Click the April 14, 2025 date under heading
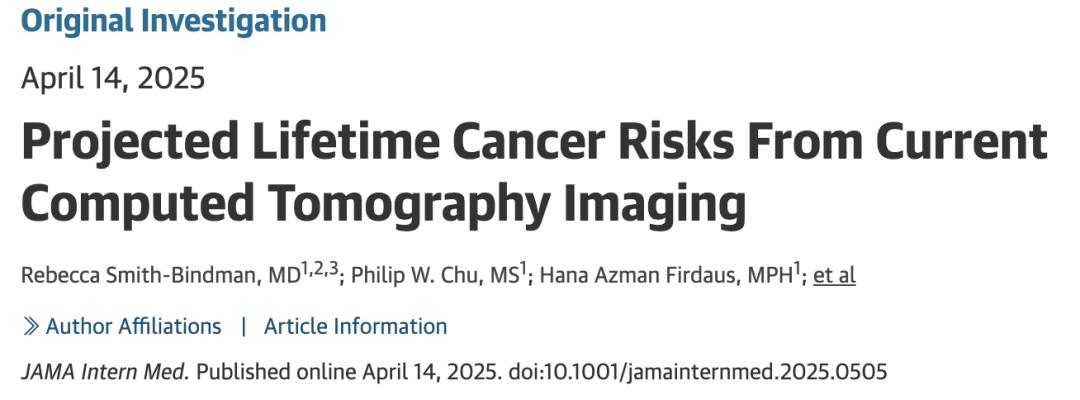The height and width of the screenshot is (400, 1080). tap(113, 78)
